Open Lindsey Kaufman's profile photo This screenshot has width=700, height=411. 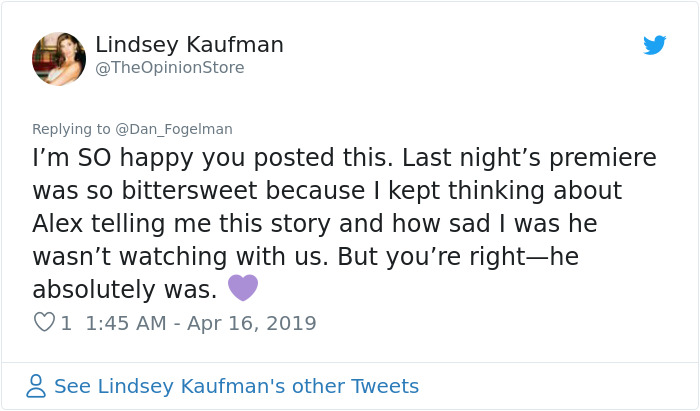[x=59, y=59]
